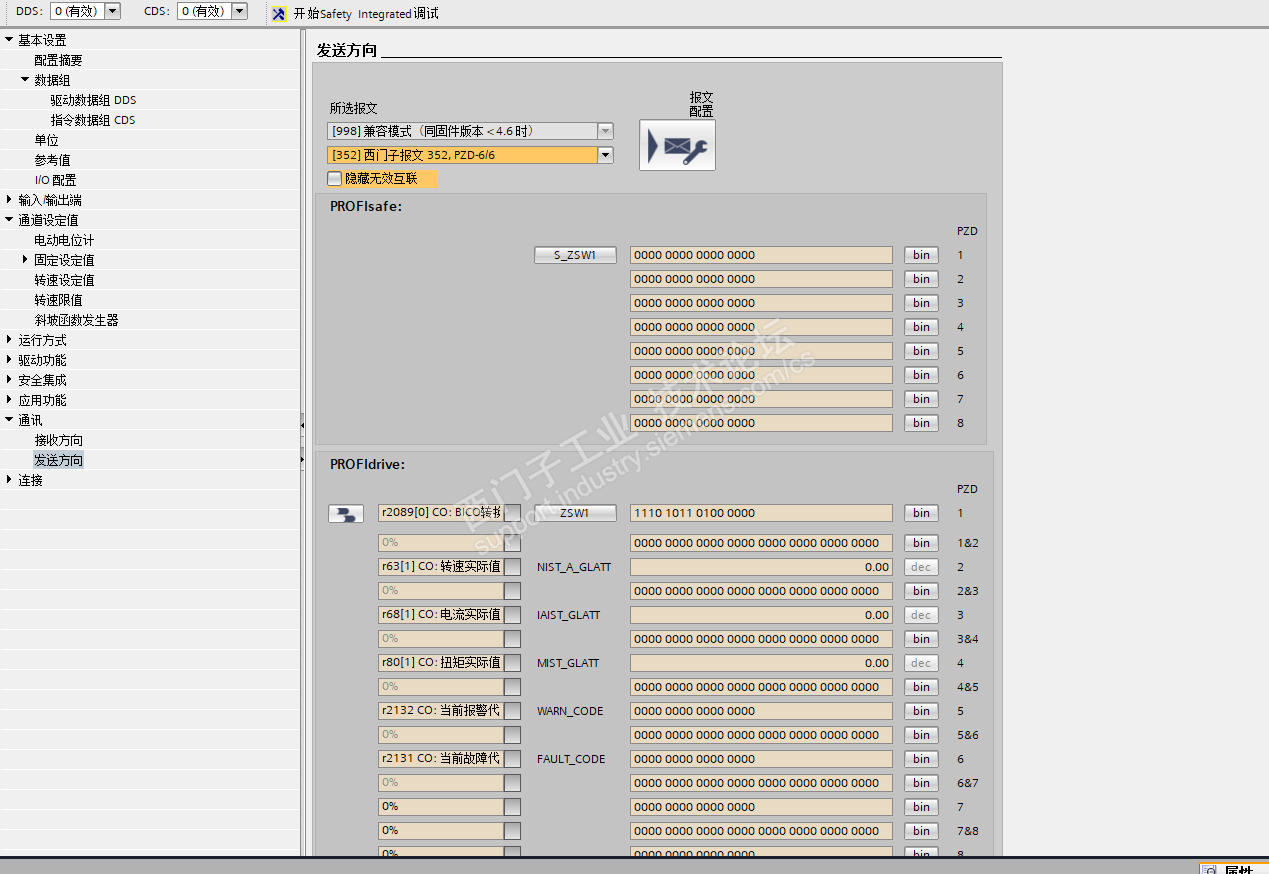Select 转速限值 tree item
This screenshot has width=1269, height=874.
click(58, 300)
